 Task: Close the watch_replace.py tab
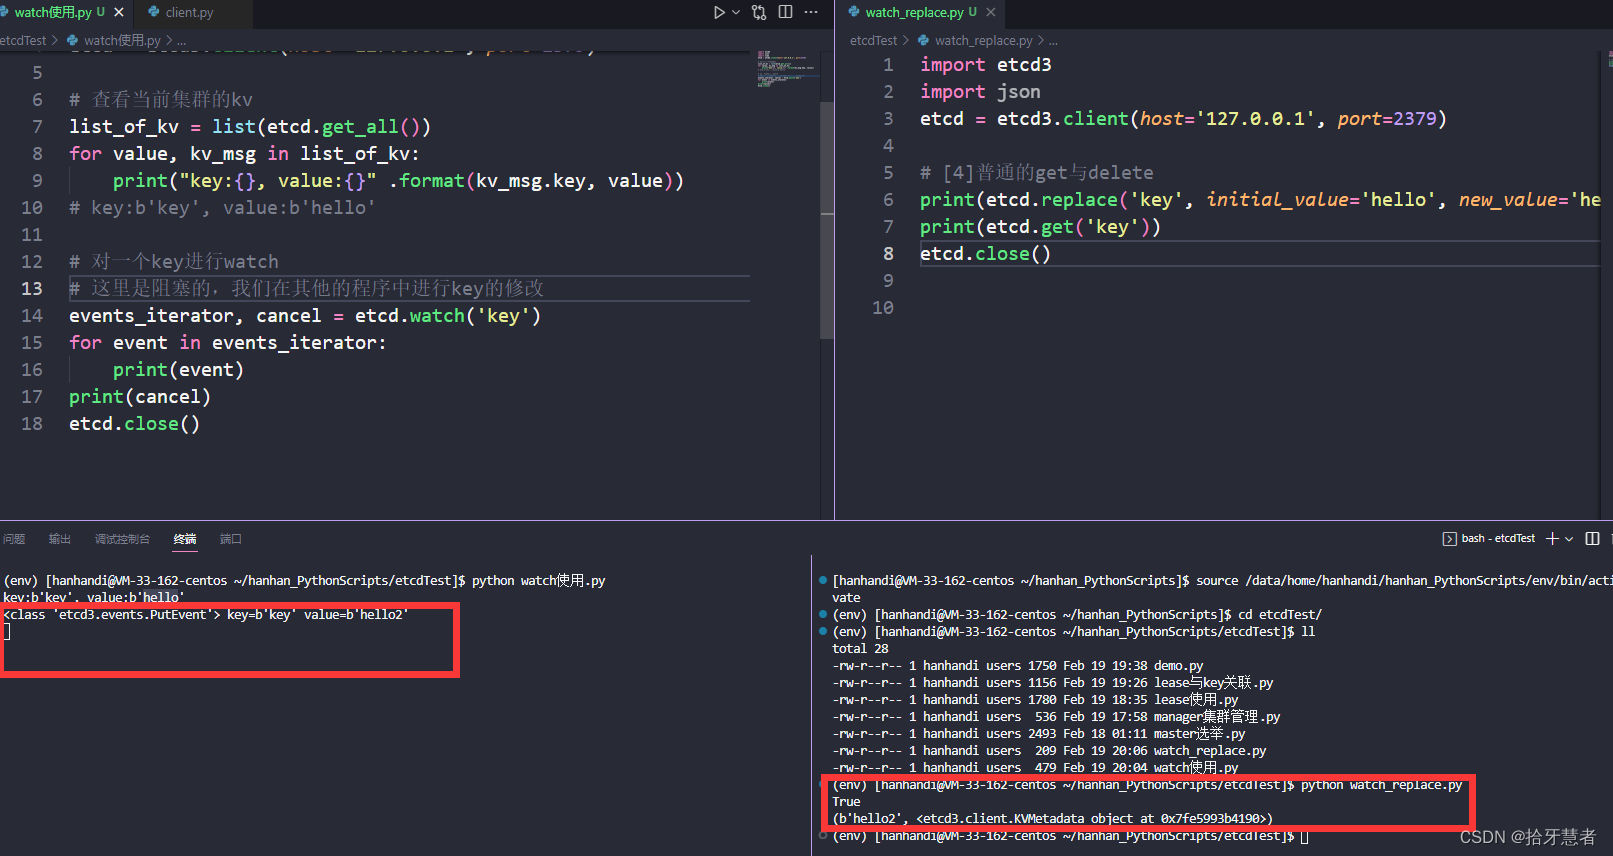991,12
